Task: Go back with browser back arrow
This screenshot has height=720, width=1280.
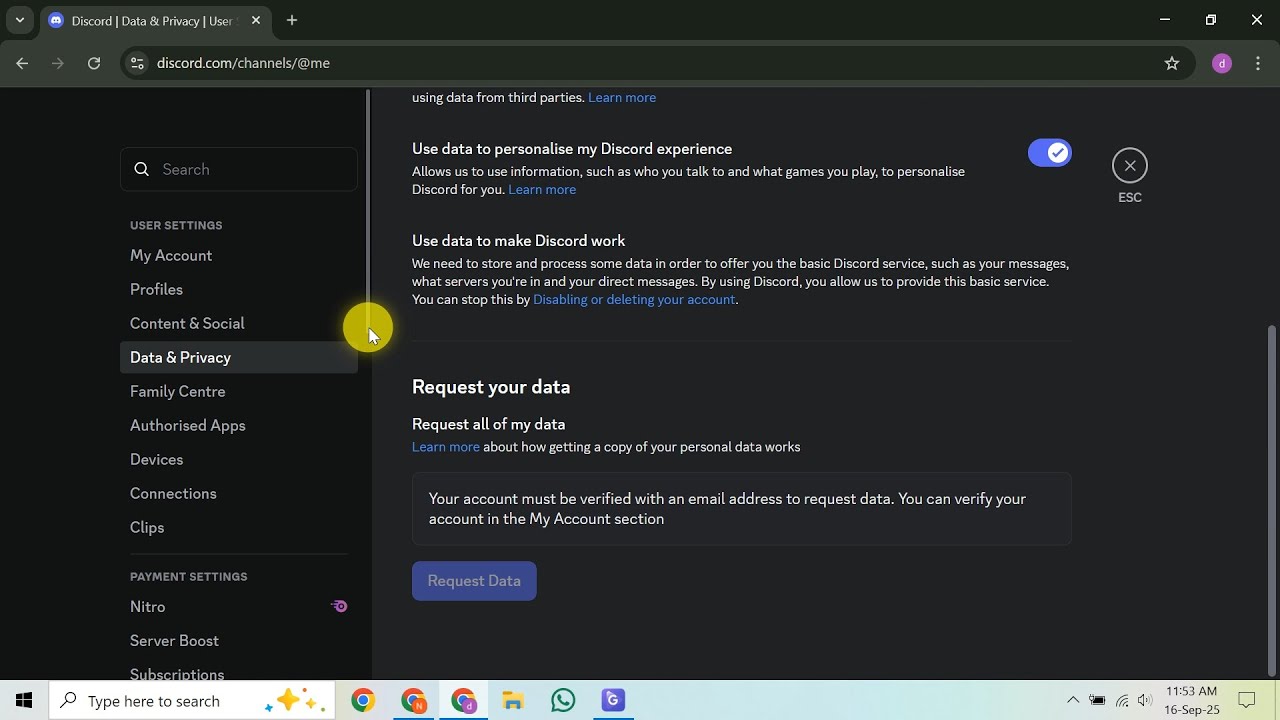Action: click(x=22, y=63)
